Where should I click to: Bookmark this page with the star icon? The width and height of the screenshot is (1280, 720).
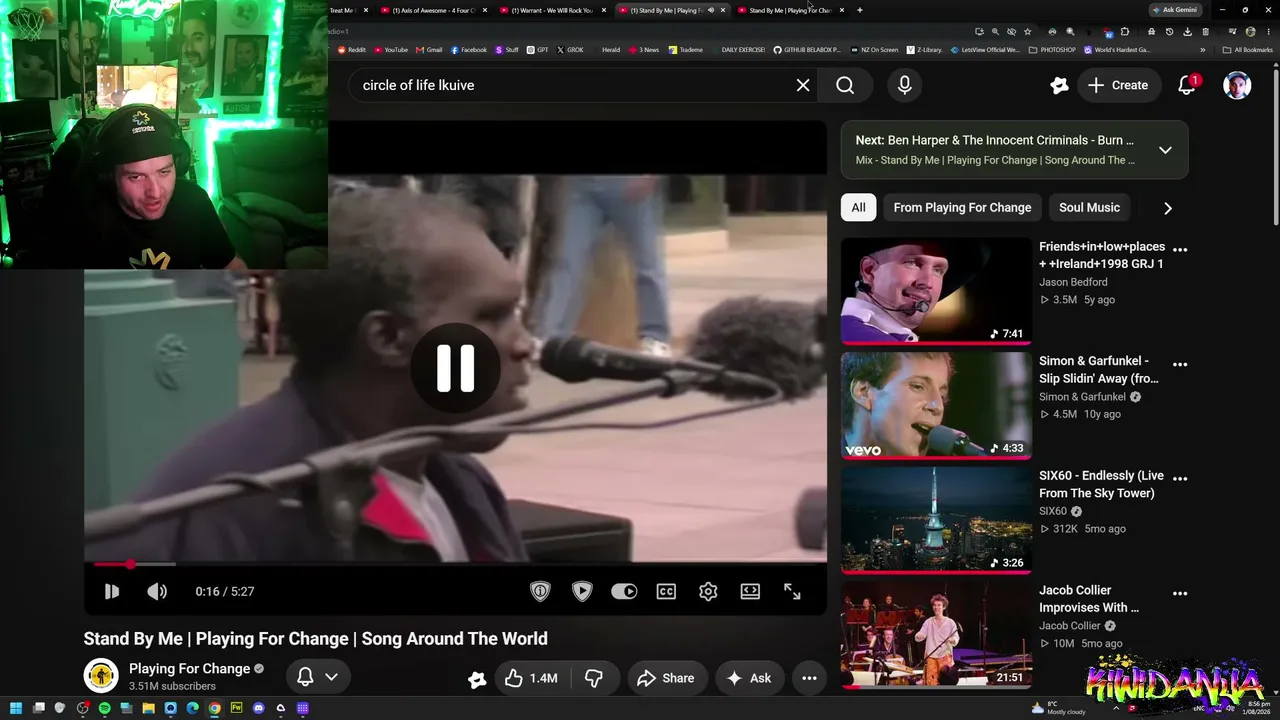pyautogui.click(x=1028, y=31)
